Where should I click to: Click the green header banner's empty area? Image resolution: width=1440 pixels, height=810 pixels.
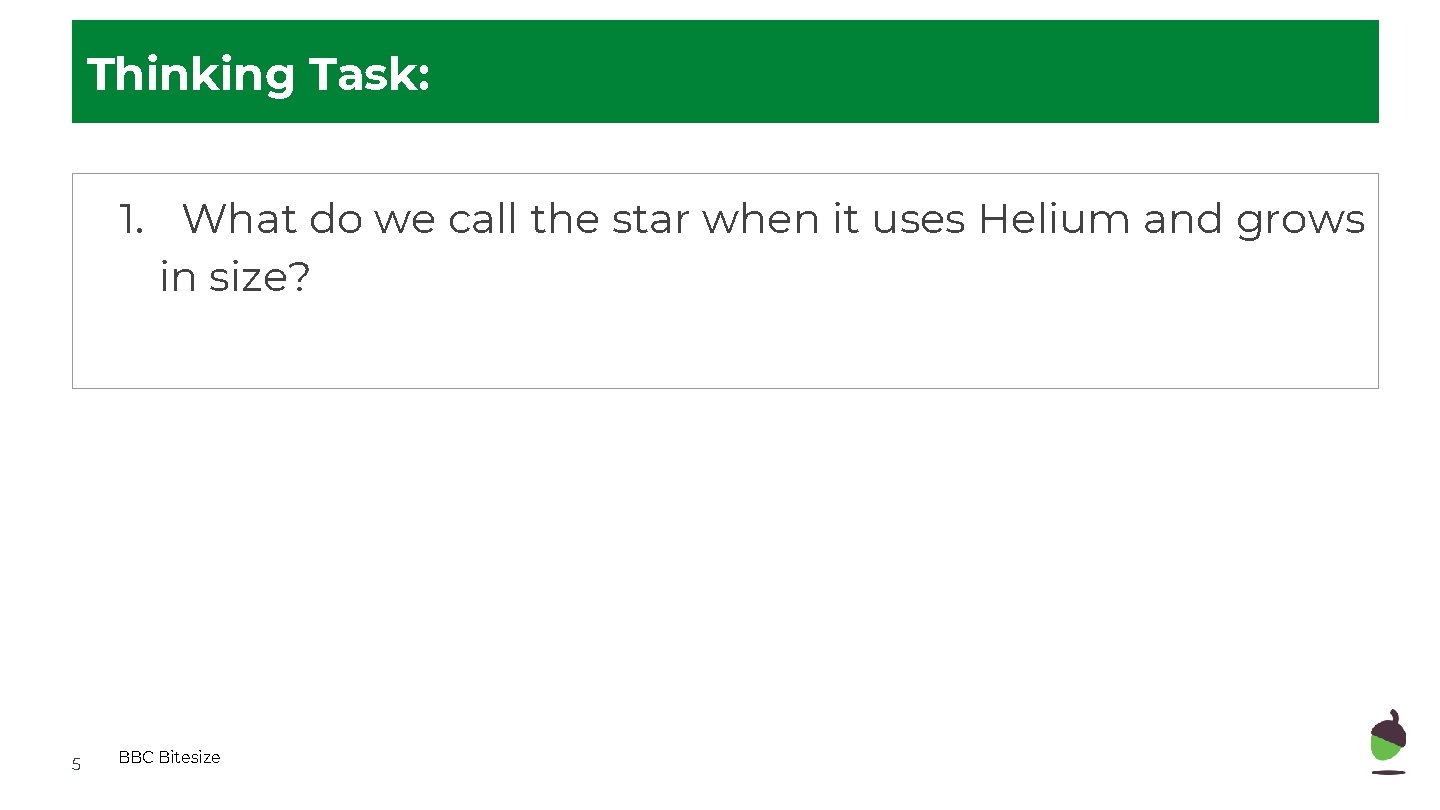900,72
